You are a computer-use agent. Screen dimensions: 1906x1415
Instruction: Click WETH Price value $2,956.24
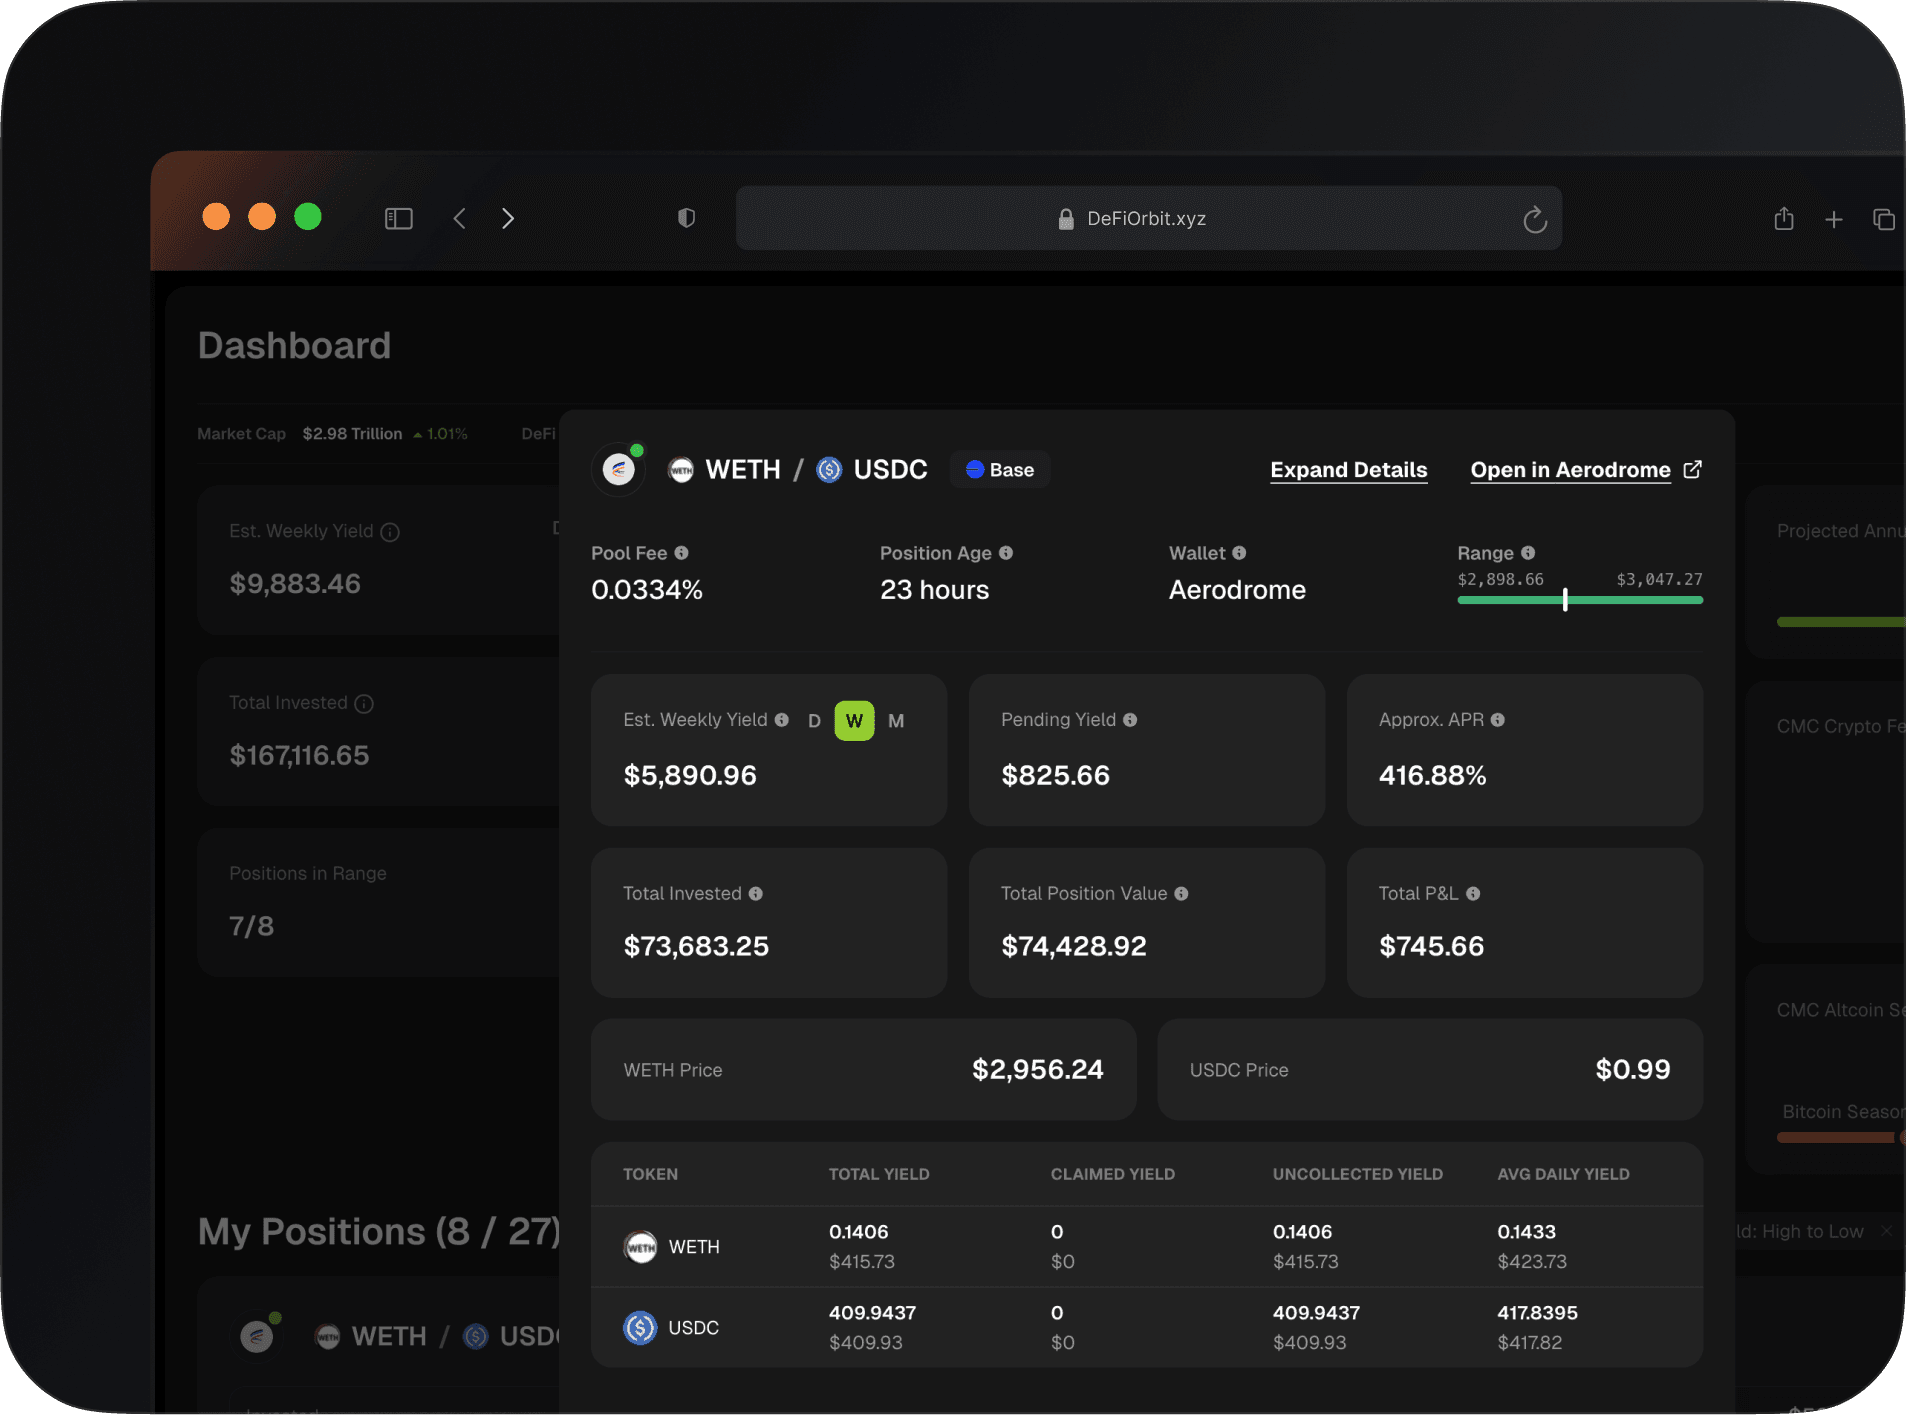[1038, 1070]
